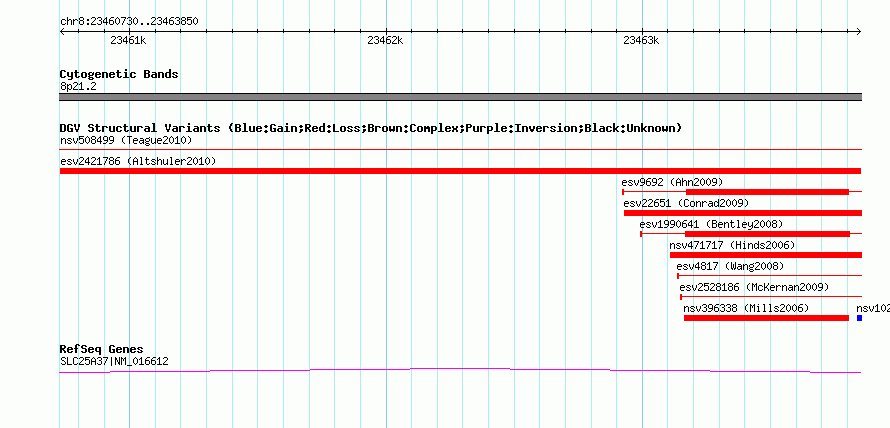
Task: Click the SLC25A37|NM_016612 gene label
Action: pos(114,361)
